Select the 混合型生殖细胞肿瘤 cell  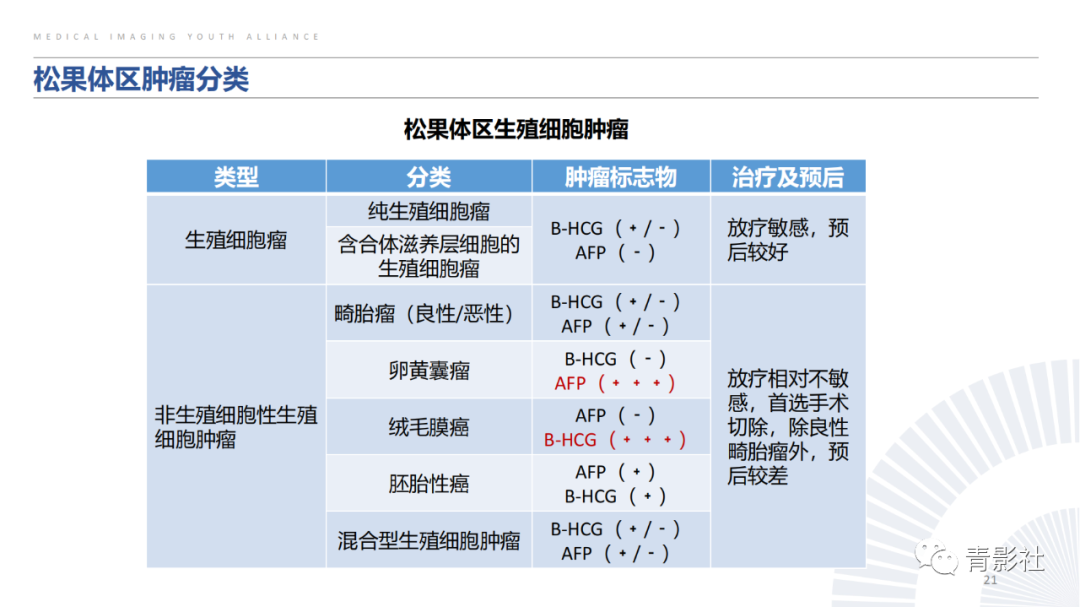click(428, 540)
